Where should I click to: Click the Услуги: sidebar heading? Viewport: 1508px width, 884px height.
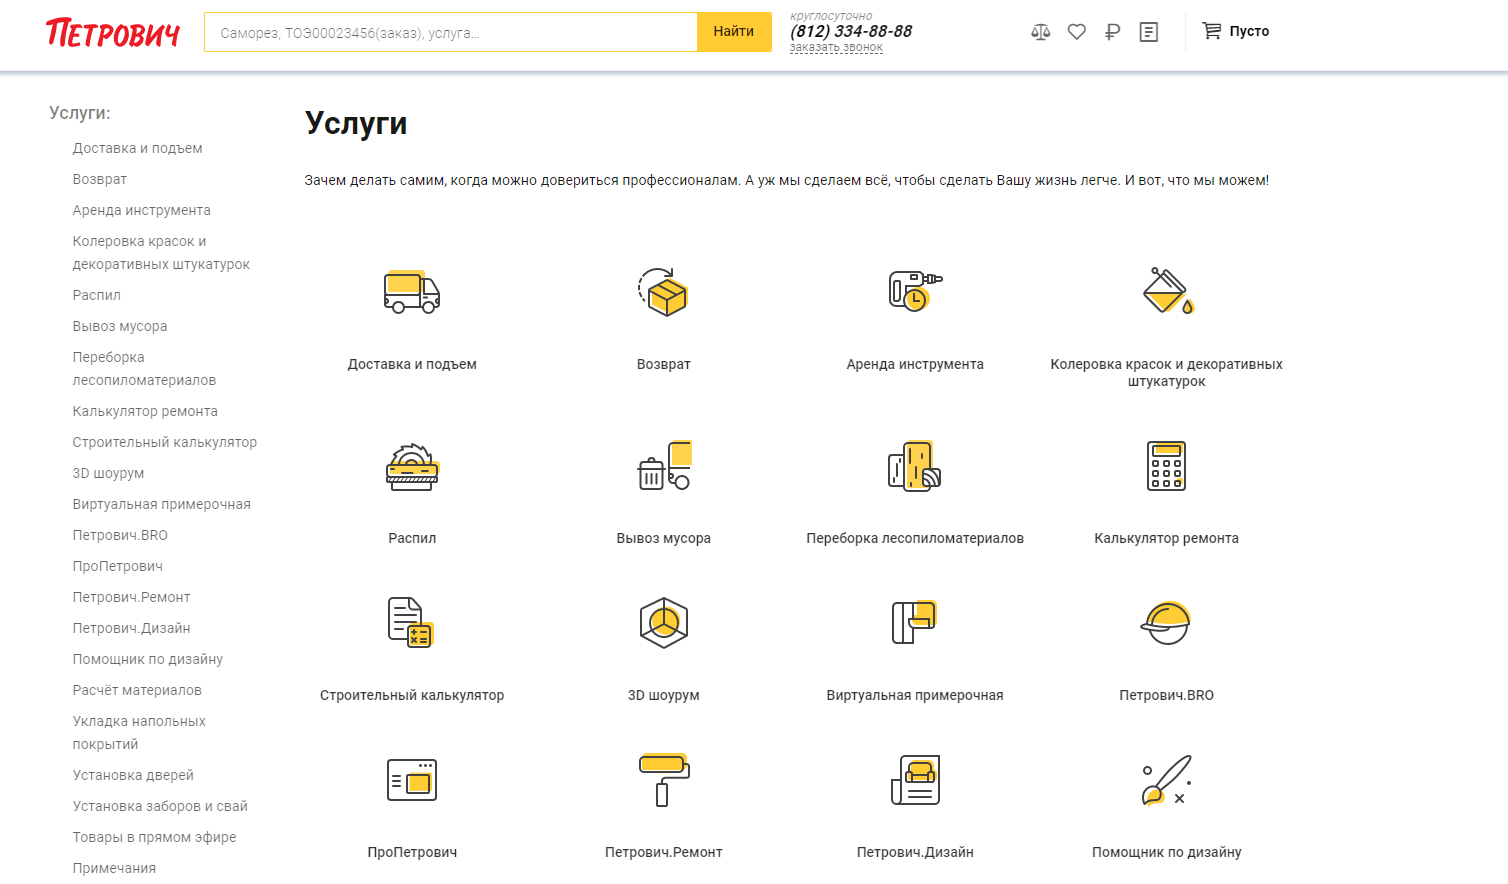80,113
